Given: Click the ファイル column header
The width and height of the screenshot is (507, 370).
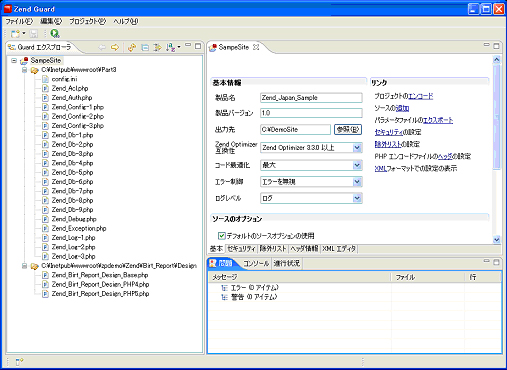Looking at the screenshot, I should 428,277.
